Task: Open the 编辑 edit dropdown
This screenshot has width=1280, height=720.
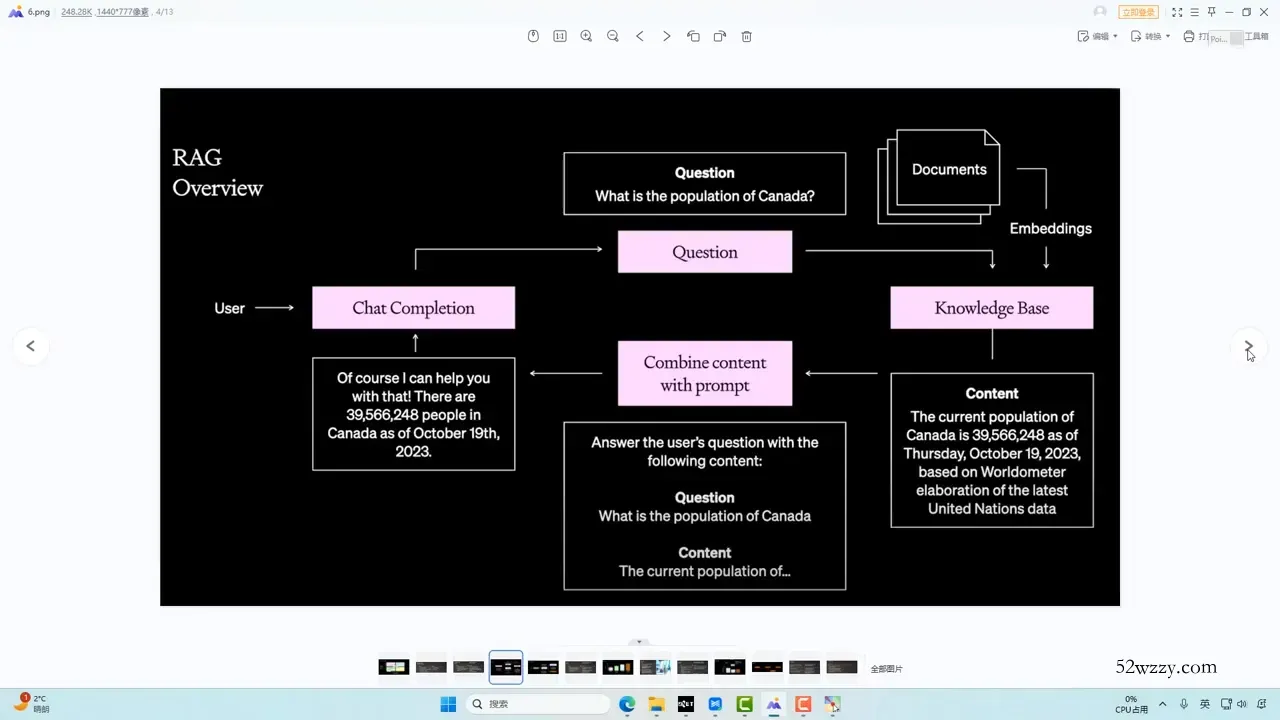Action: coord(1097,36)
